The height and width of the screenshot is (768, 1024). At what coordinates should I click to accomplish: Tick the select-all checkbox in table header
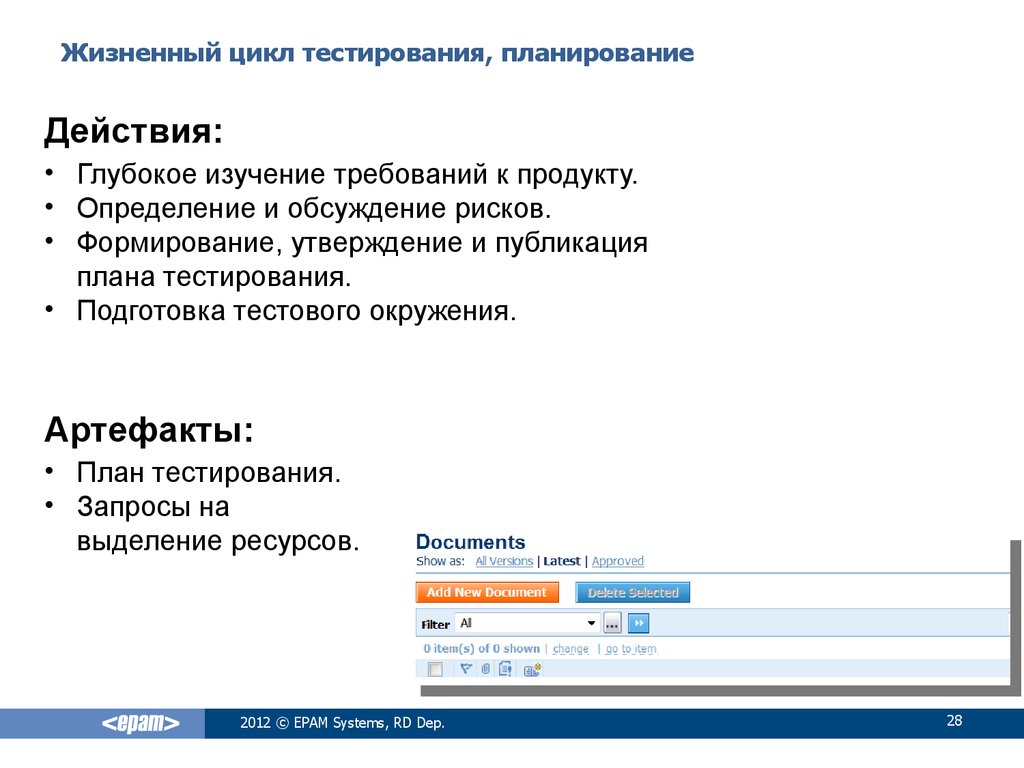pyautogui.click(x=435, y=669)
